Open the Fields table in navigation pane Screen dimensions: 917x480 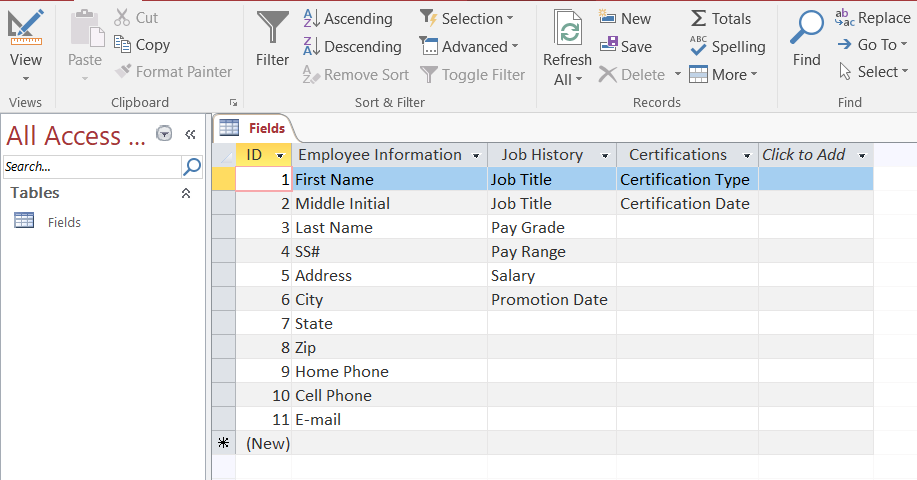(x=64, y=222)
